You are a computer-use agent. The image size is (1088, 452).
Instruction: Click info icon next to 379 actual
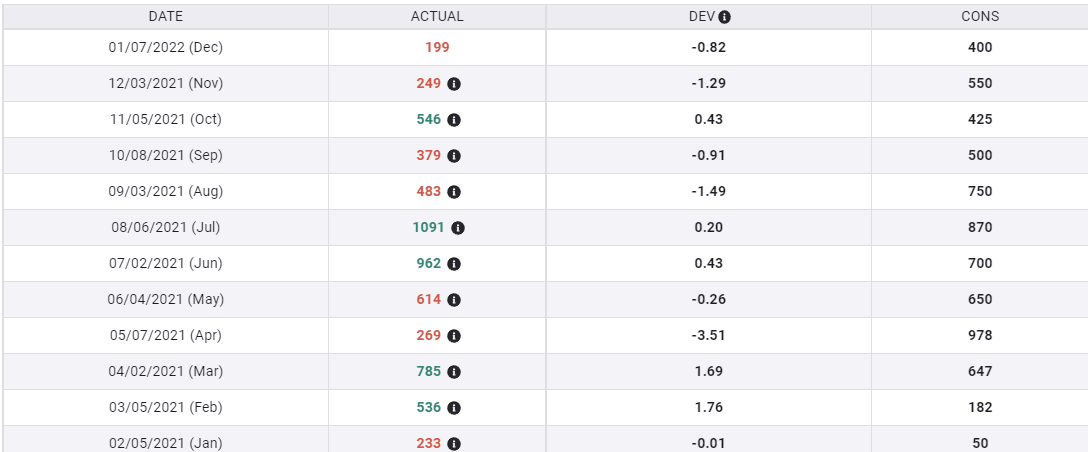pyautogui.click(x=454, y=156)
